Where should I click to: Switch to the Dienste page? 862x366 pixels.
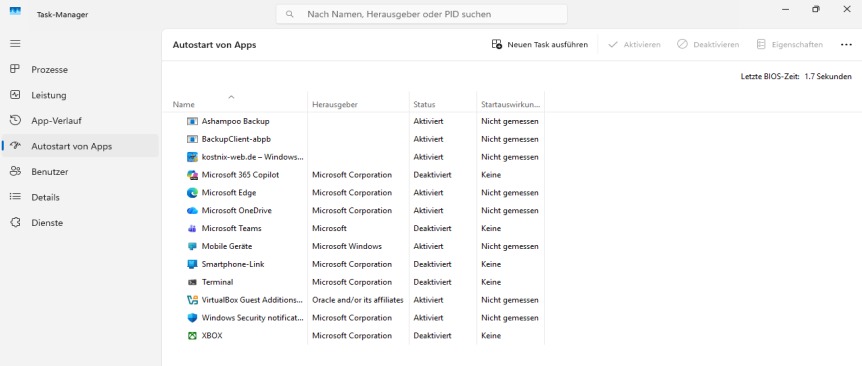coord(80,223)
